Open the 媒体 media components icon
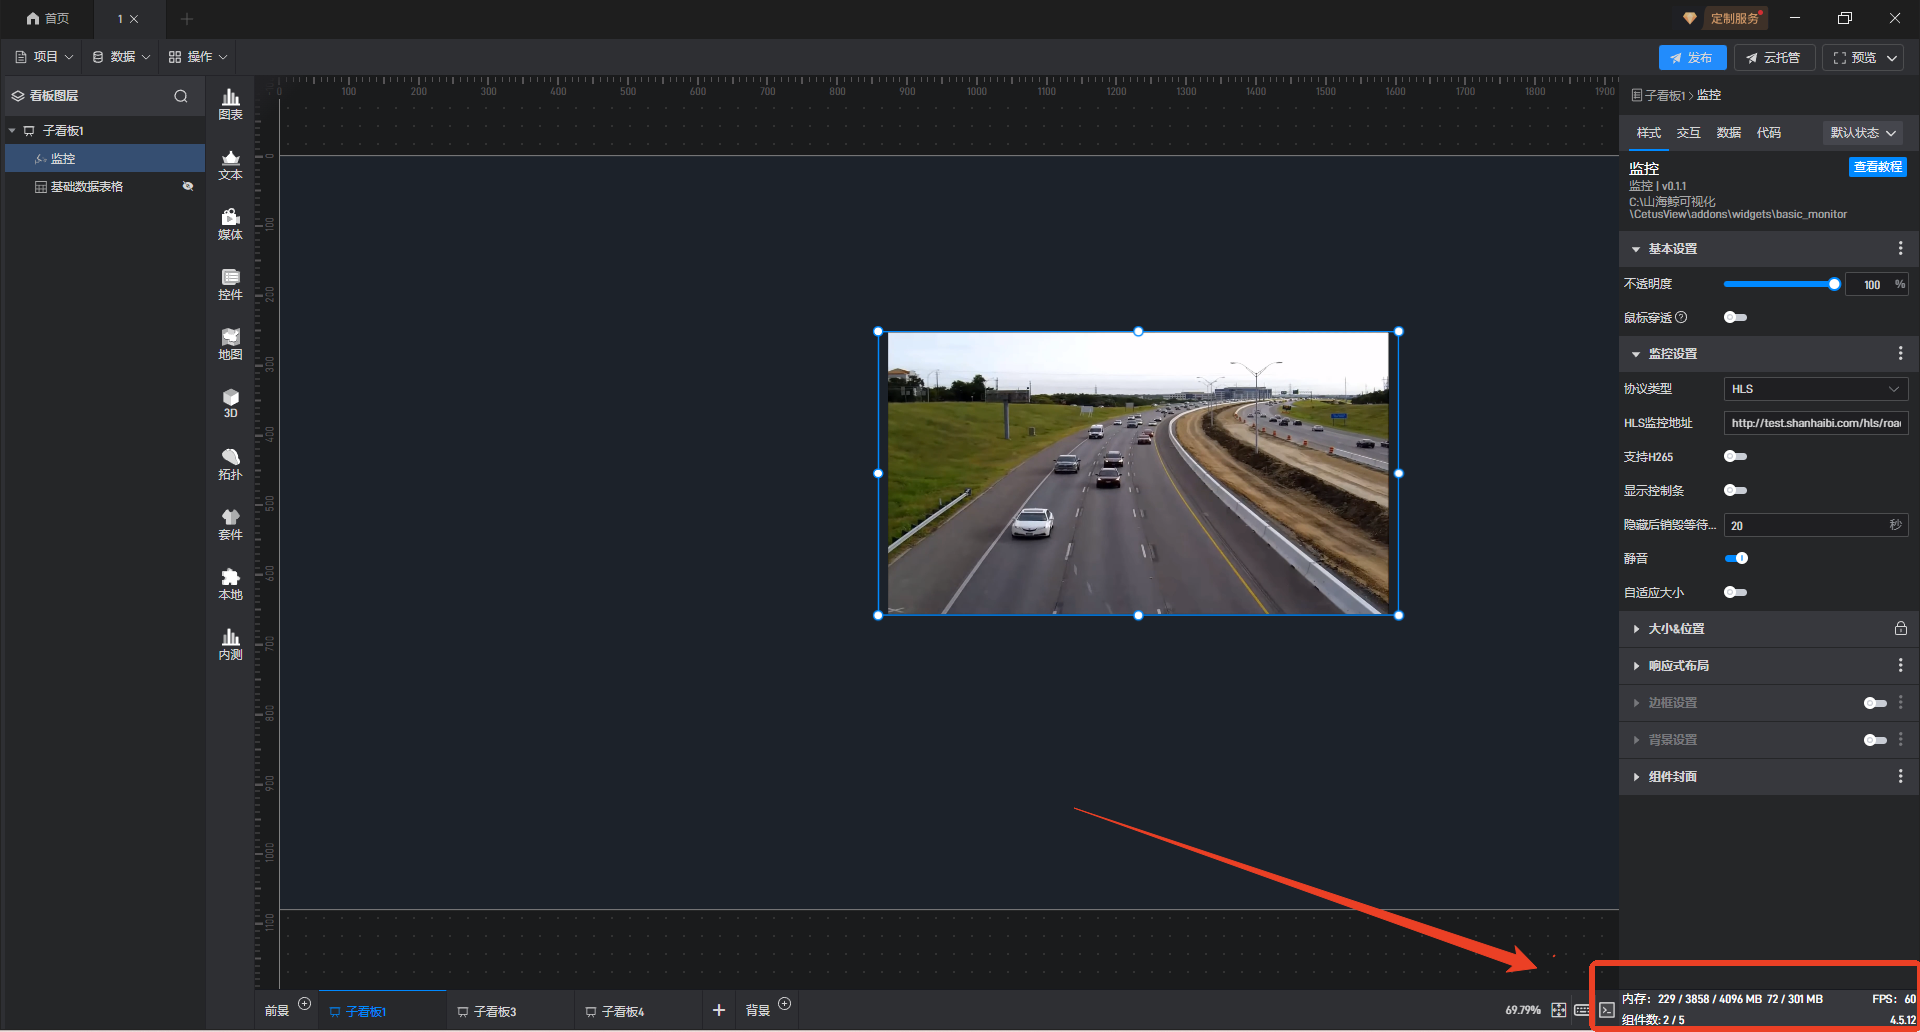Screen dimensions: 1920x1032 [230, 224]
